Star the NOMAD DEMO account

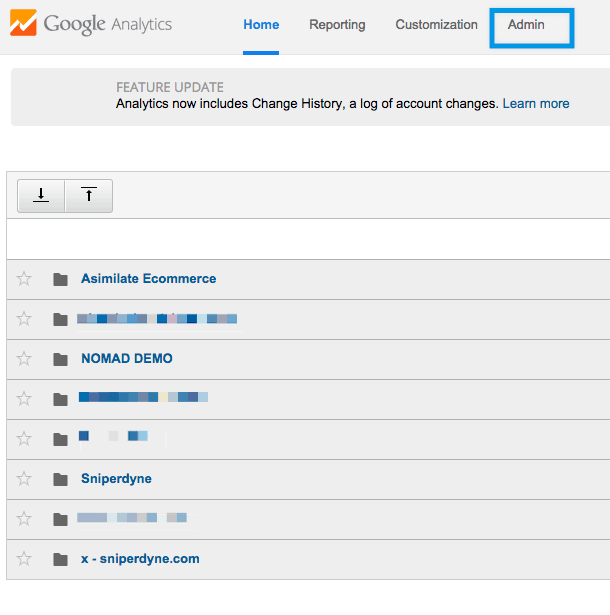pos(24,358)
